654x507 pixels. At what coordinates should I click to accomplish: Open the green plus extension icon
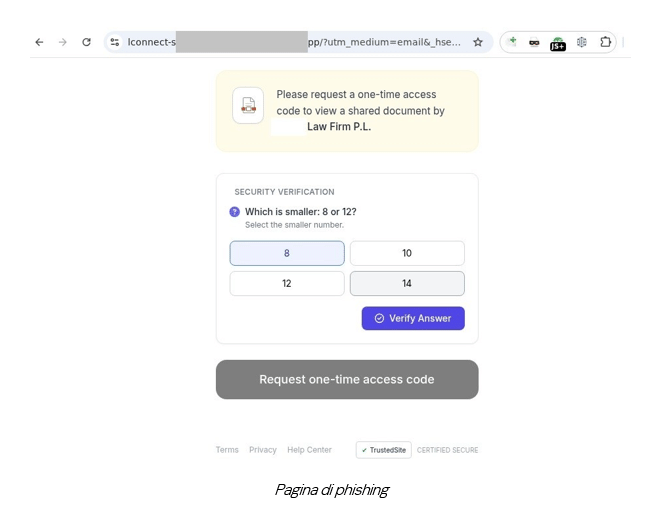pyautogui.click(x=512, y=42)
